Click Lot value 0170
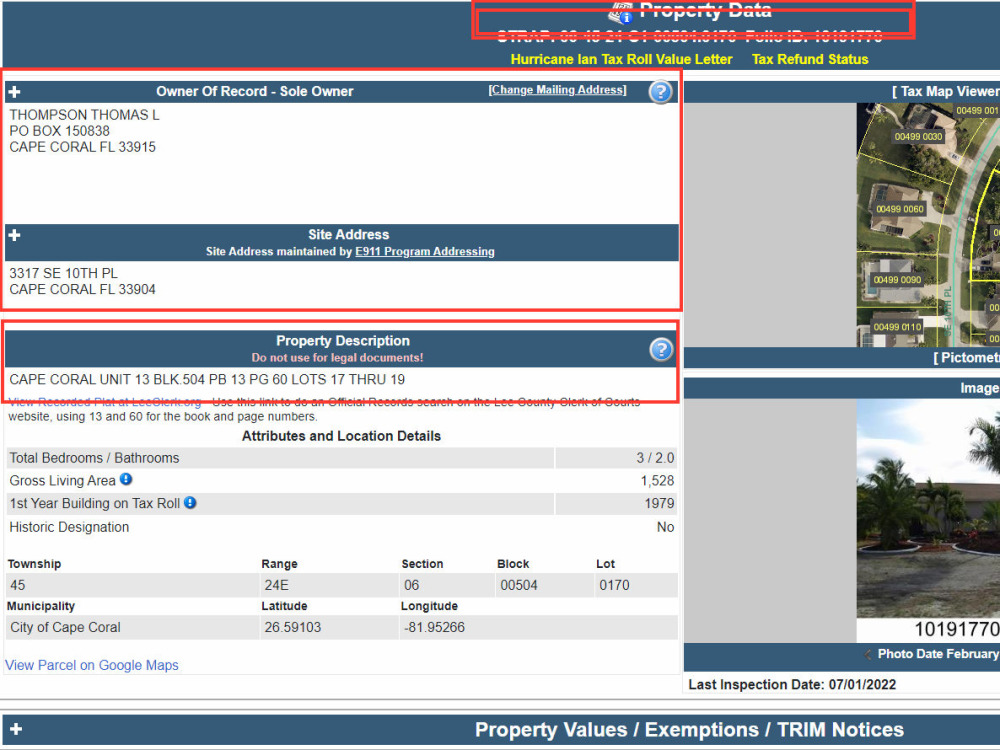The height and width of the screenshot is (750, 1000). click(614, 585)
